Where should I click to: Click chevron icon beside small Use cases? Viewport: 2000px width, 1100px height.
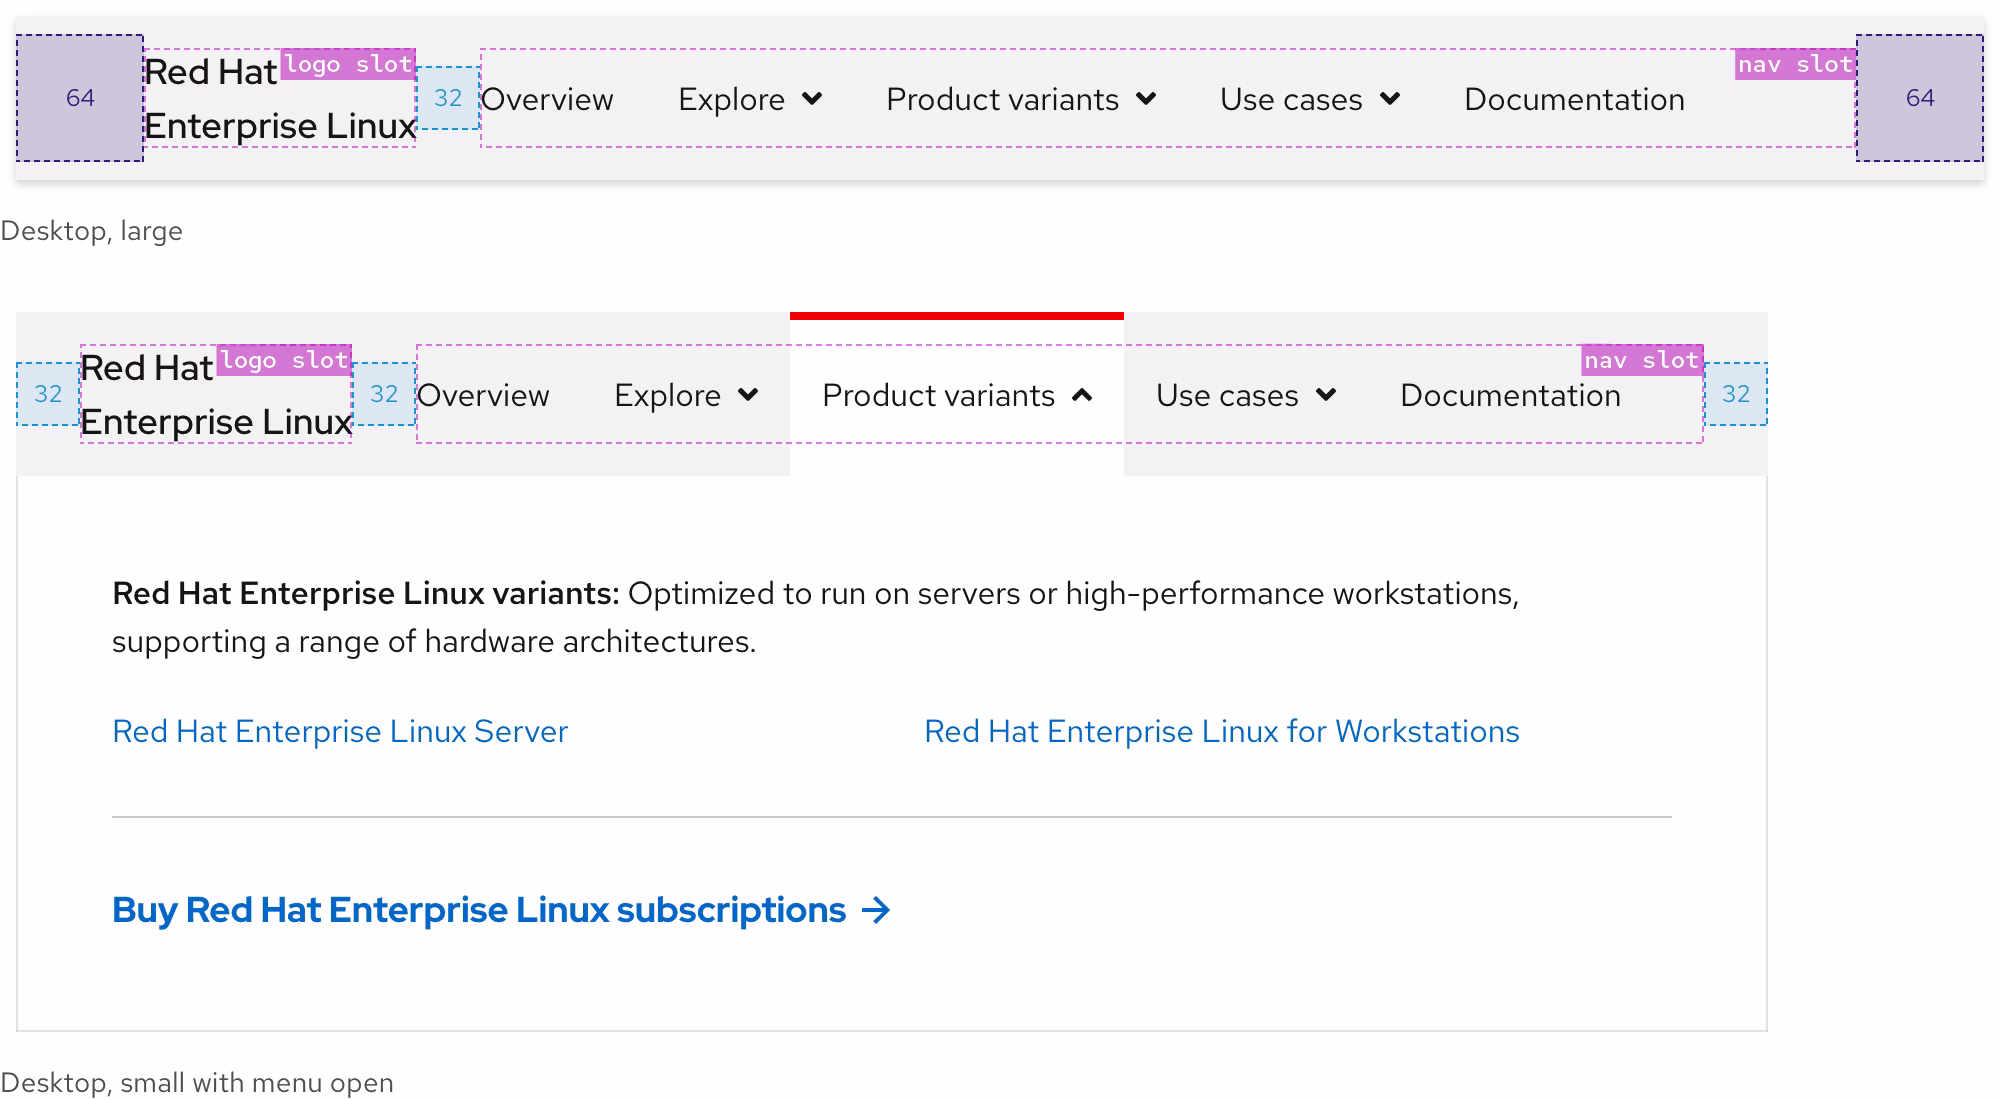pyautogui.click(x=1326, y=395)
